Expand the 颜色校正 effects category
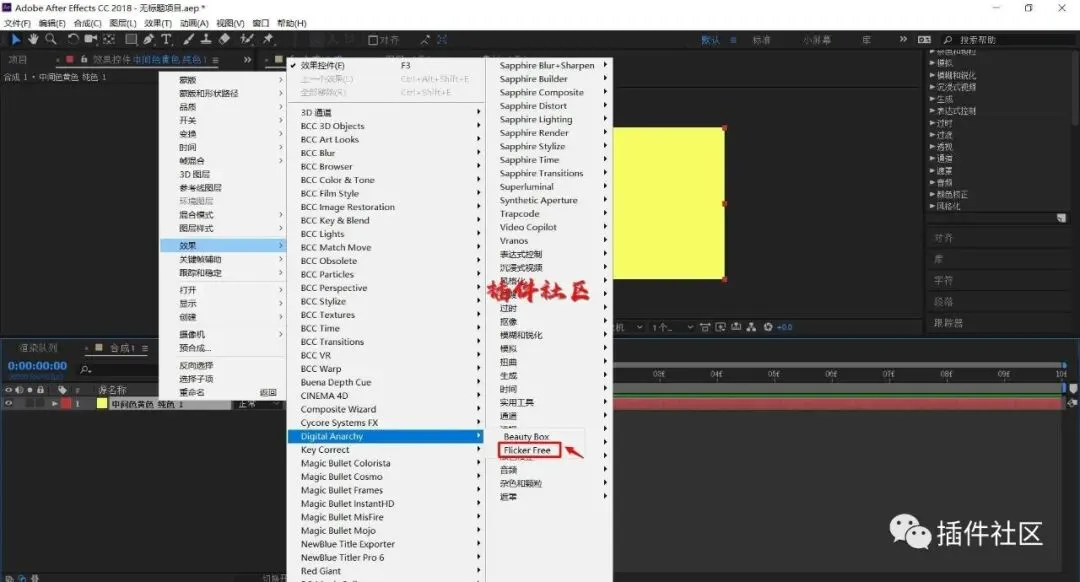Image resolution: width=1080 pixels, height=582 pixels. (x=932, y=194)
